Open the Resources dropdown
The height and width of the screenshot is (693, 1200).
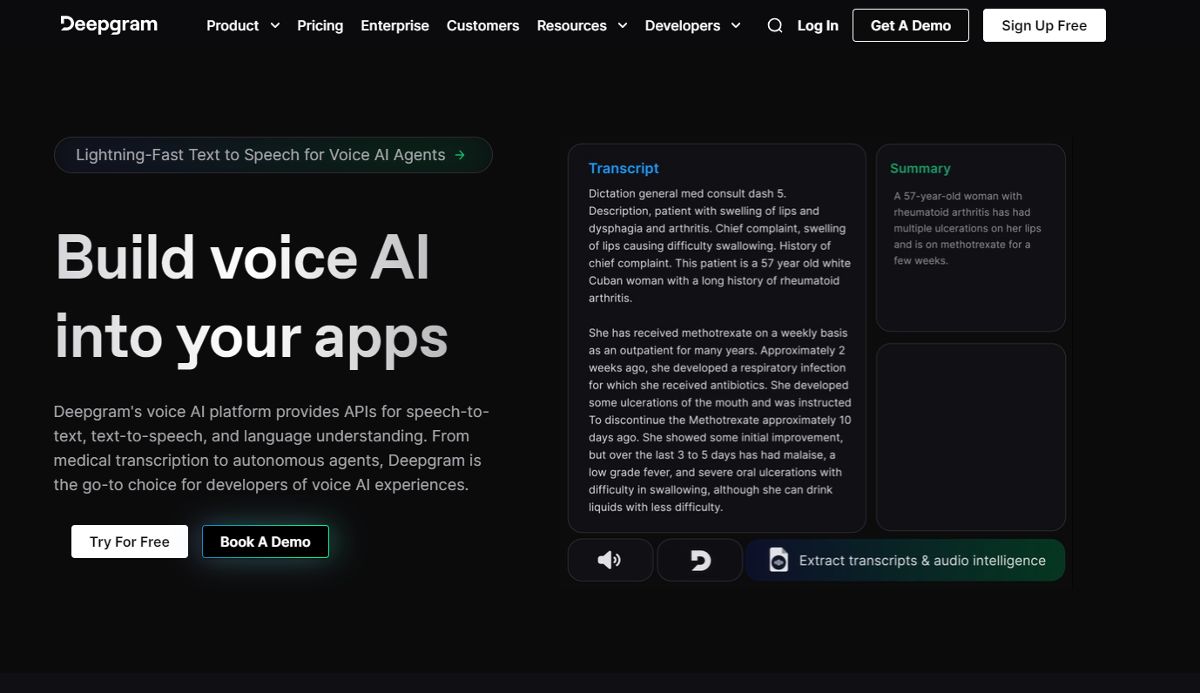pos(582,25)
